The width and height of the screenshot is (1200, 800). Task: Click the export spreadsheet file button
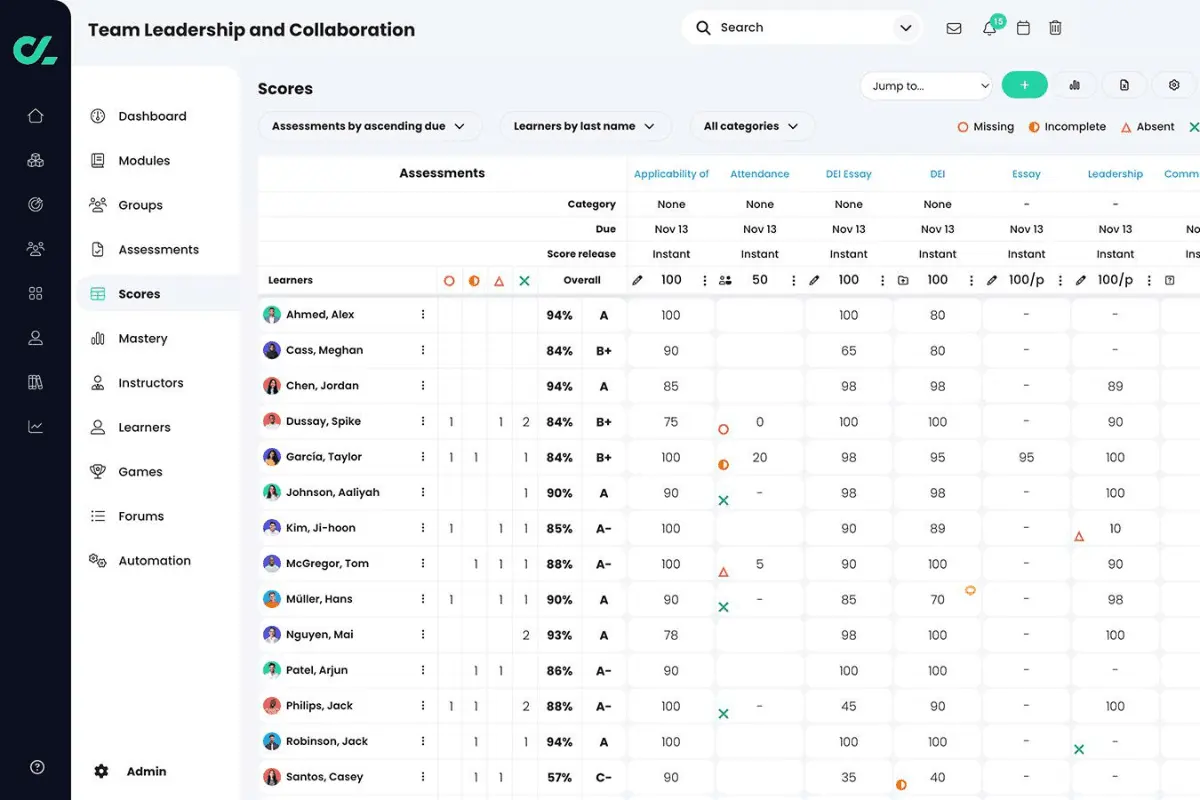click(1124, 85)
